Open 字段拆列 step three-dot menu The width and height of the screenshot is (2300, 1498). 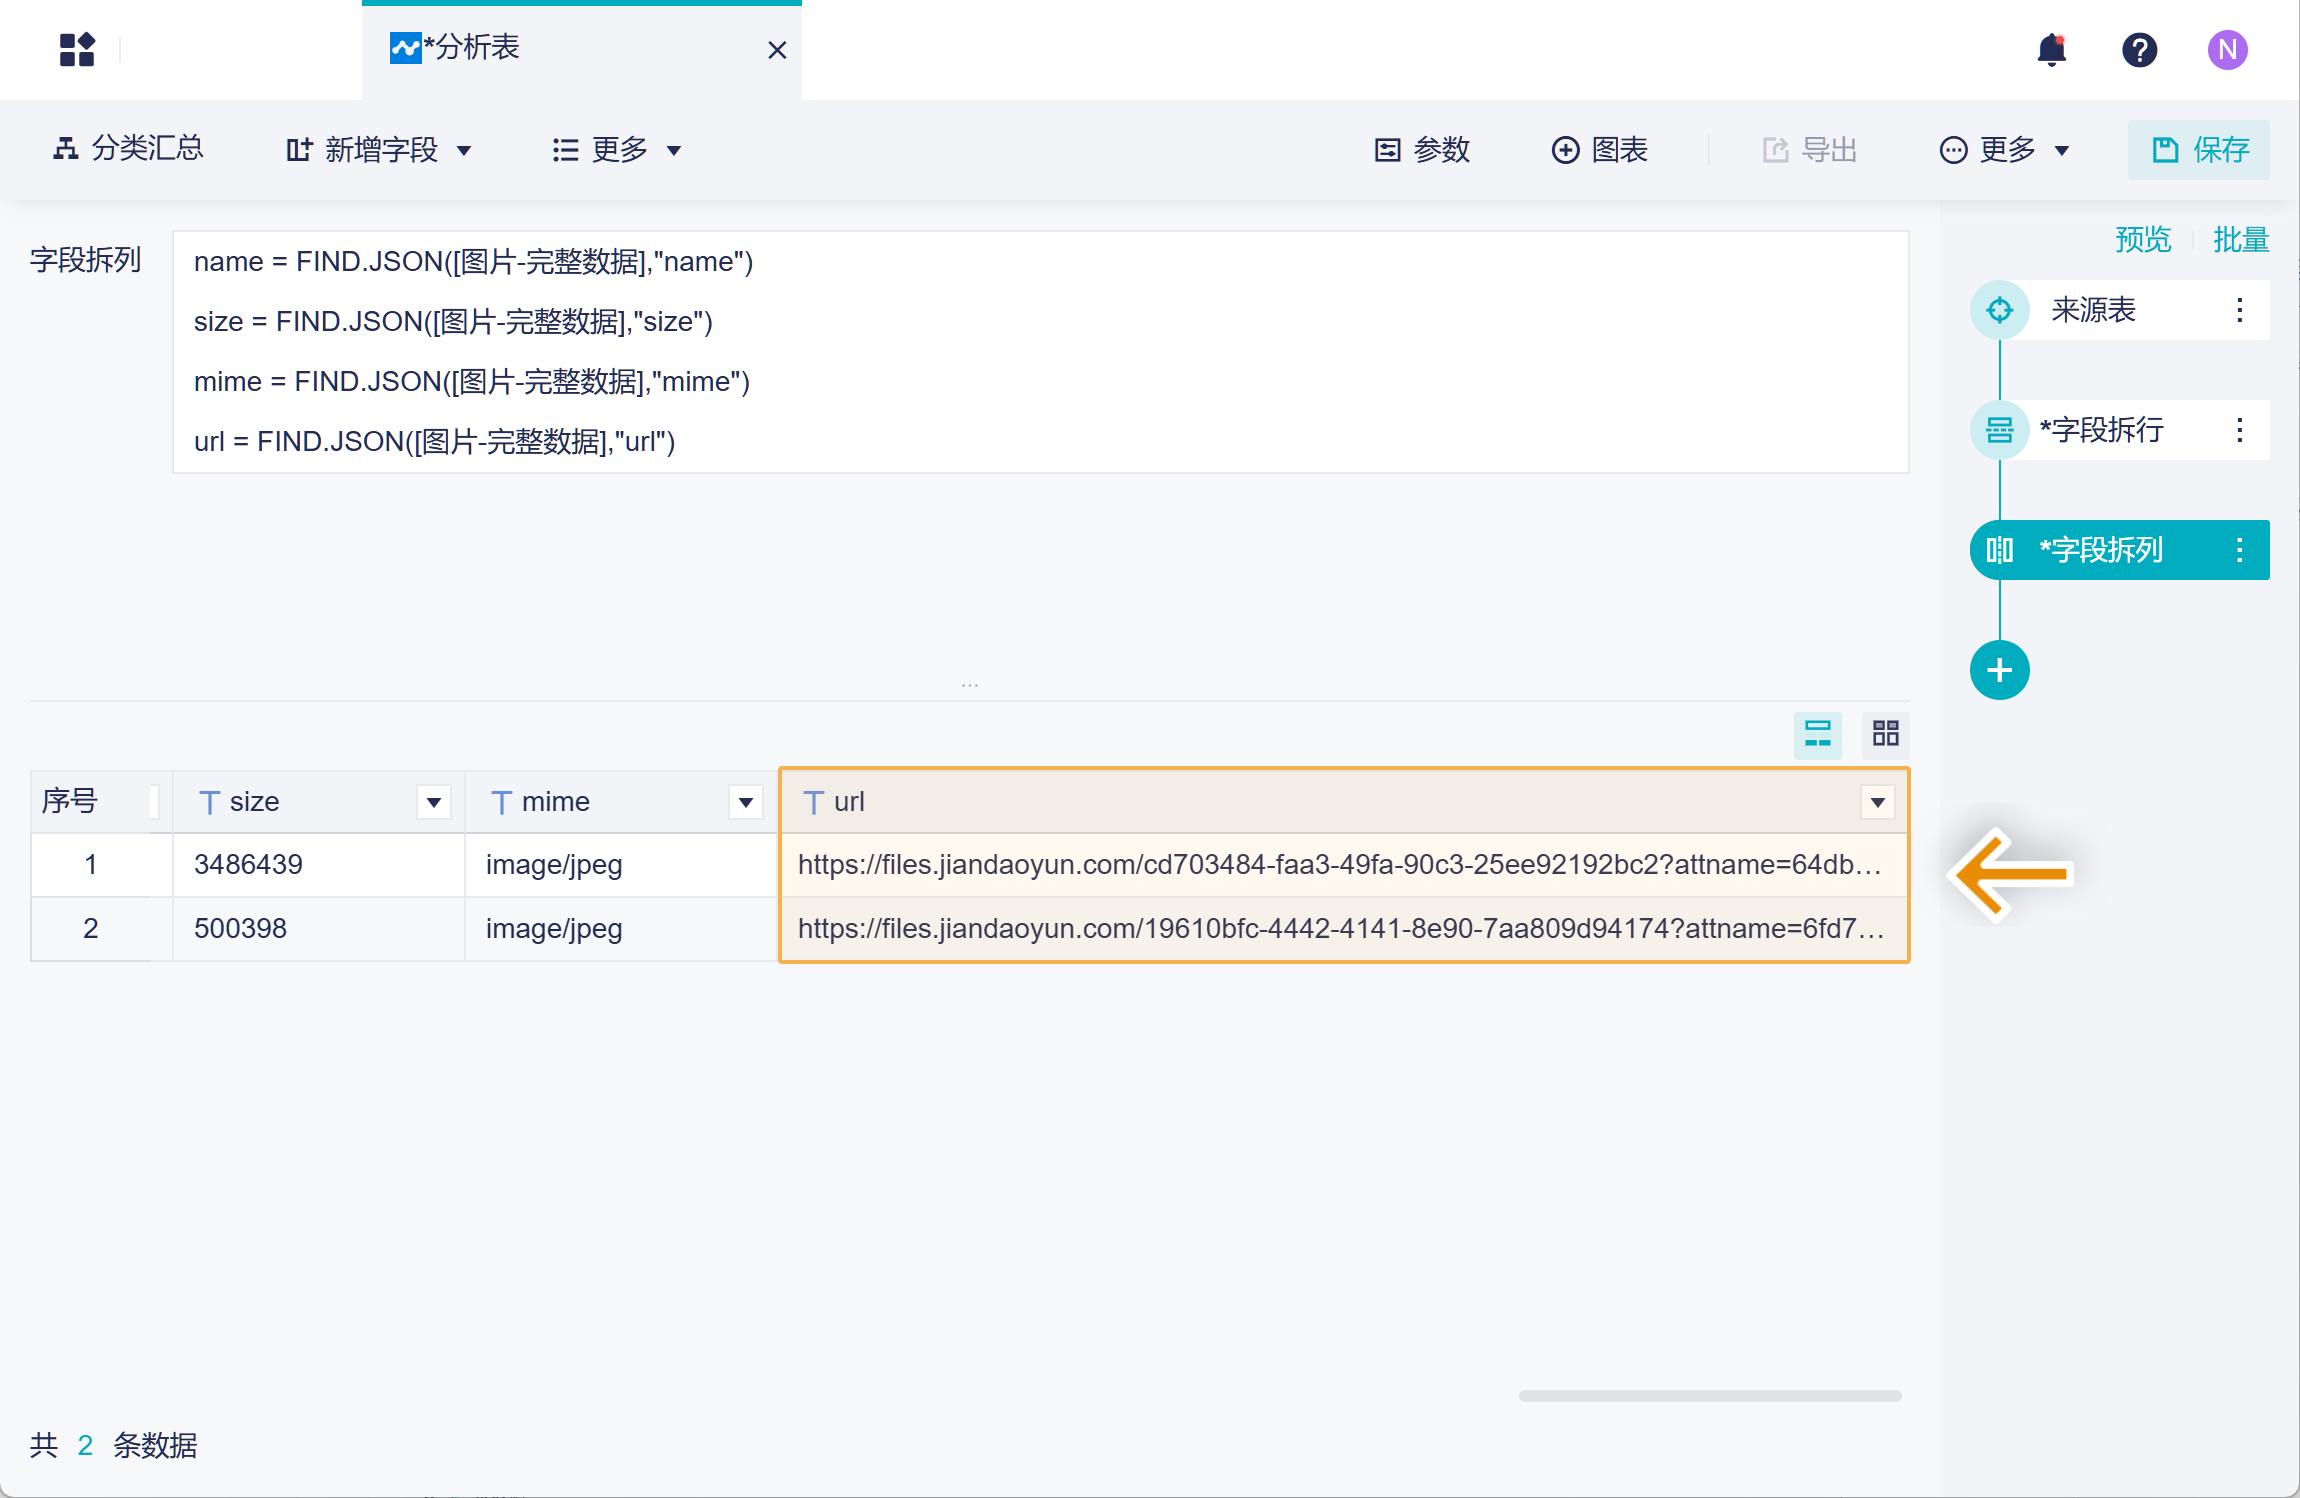click(2239, 550)
